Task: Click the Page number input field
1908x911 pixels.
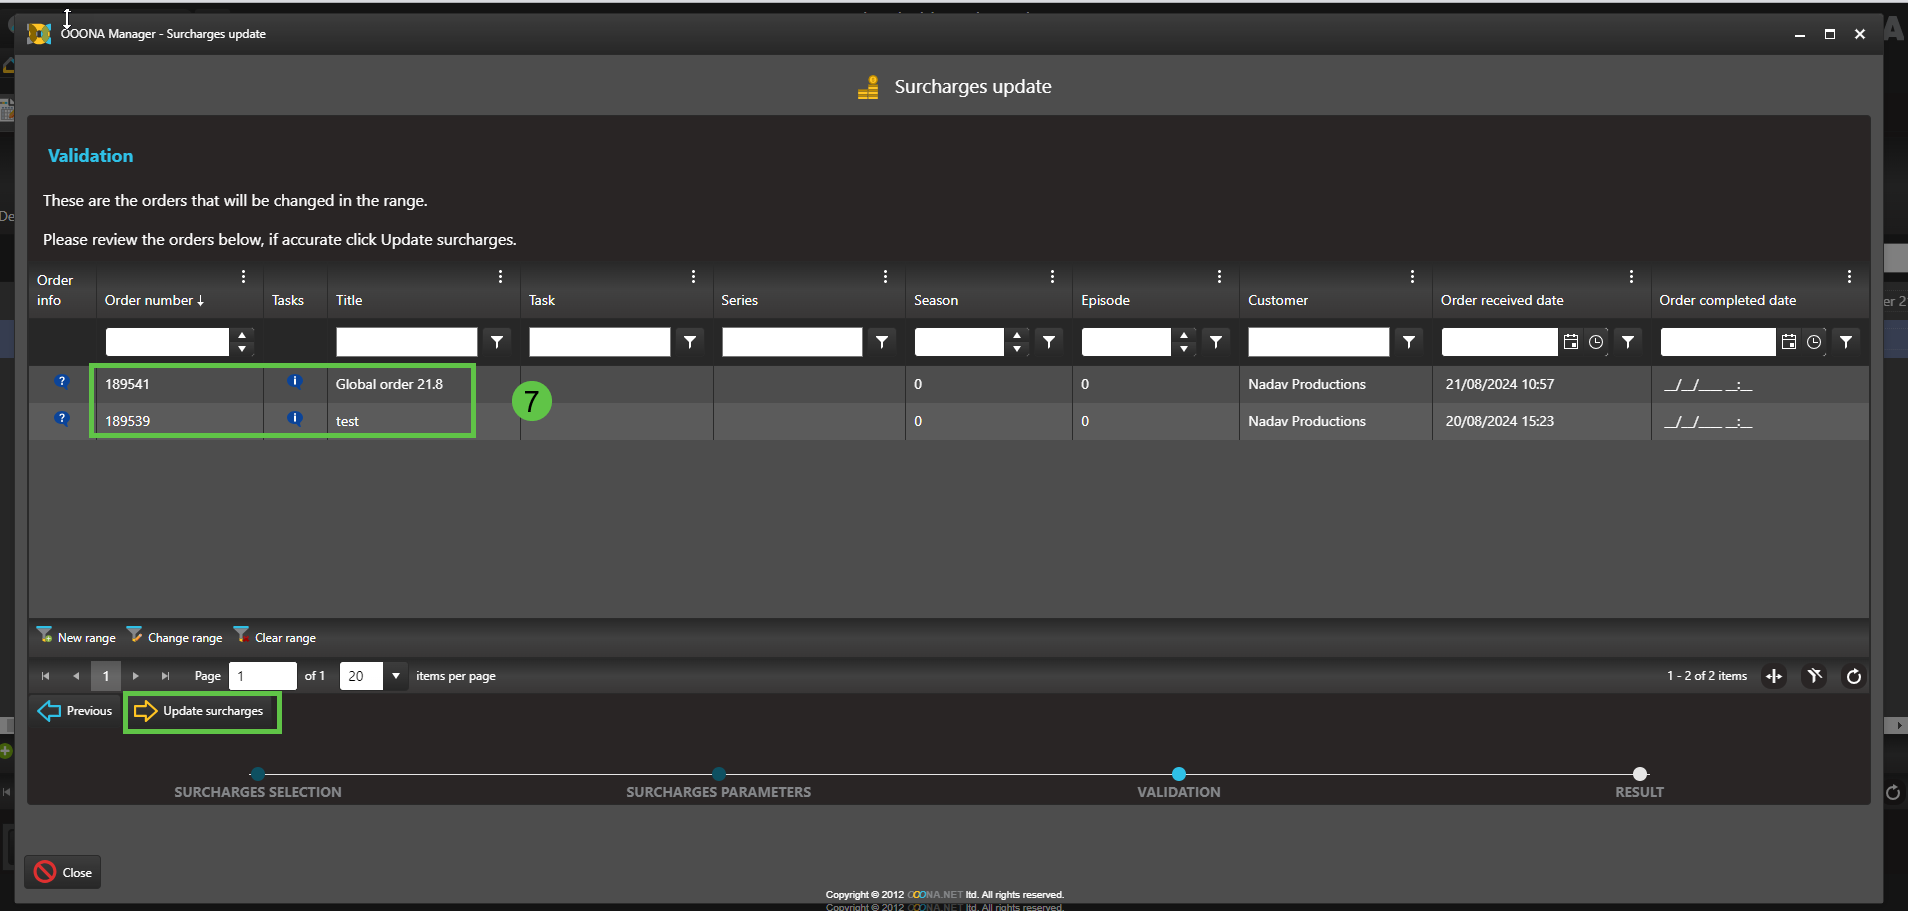Action: pos(262,676)
